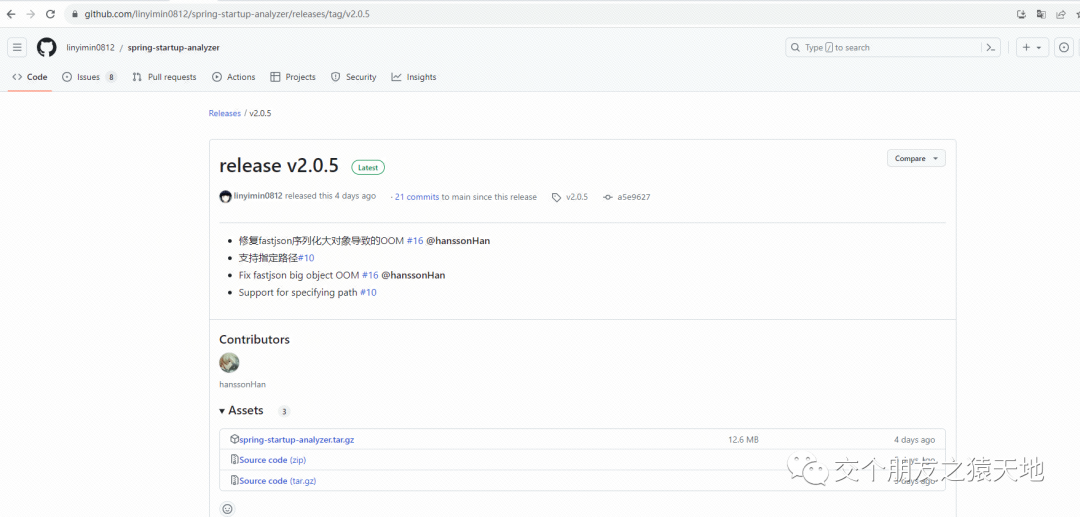This screenshot has width=1080, height=517.
Task: Click the GitHub octocat logo
Action: coord(46,48)
